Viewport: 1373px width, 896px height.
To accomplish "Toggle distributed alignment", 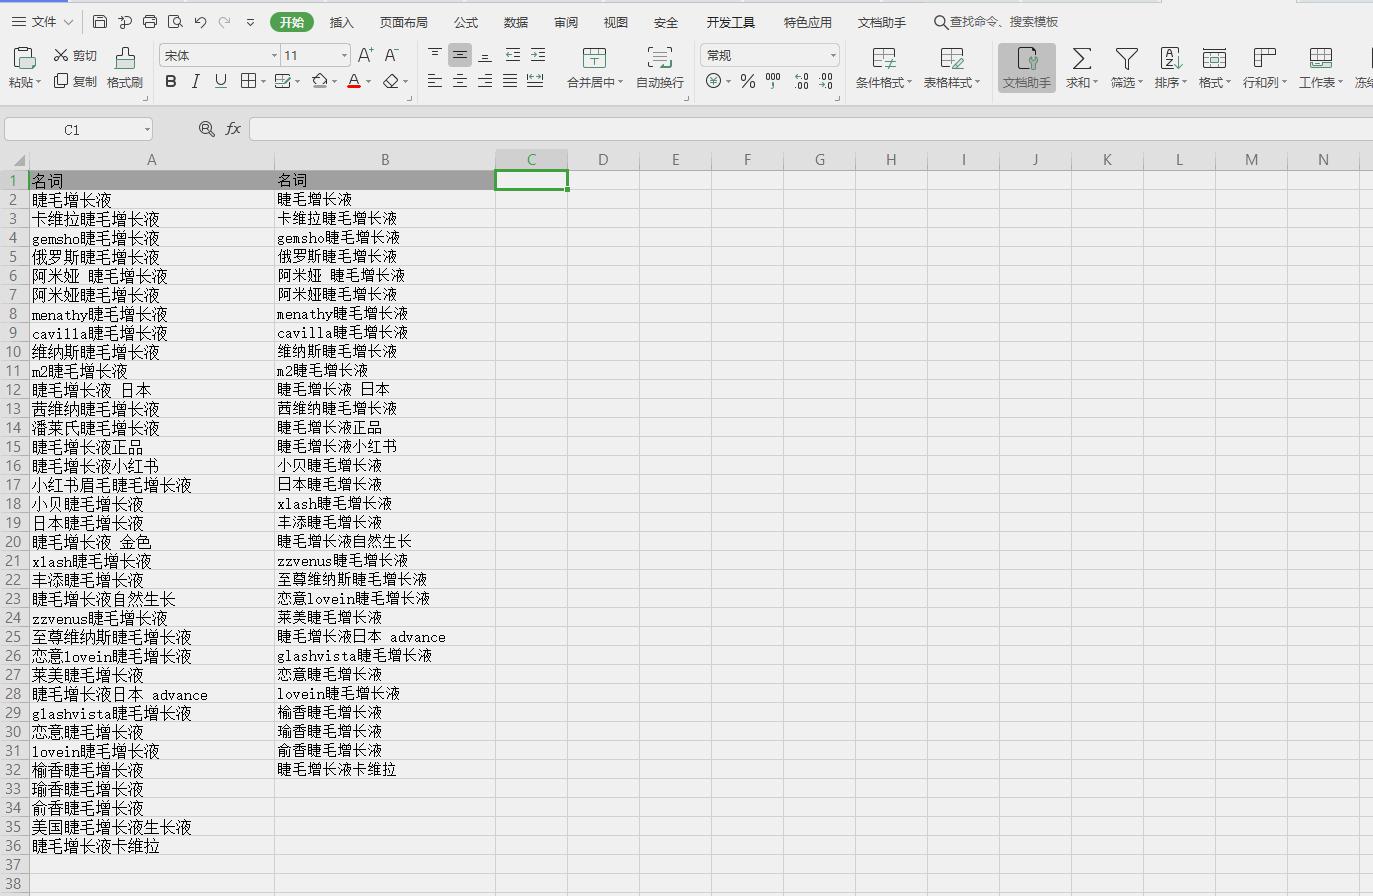I will 535,81.
